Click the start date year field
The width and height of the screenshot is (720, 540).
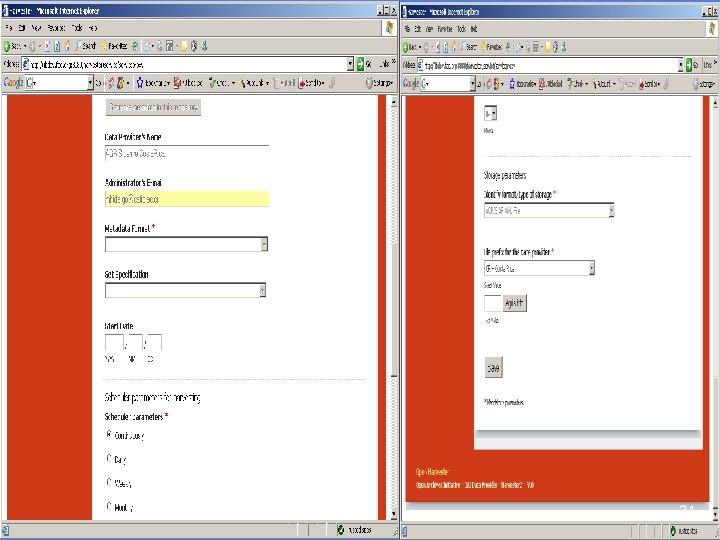click(x=114, y=343)
